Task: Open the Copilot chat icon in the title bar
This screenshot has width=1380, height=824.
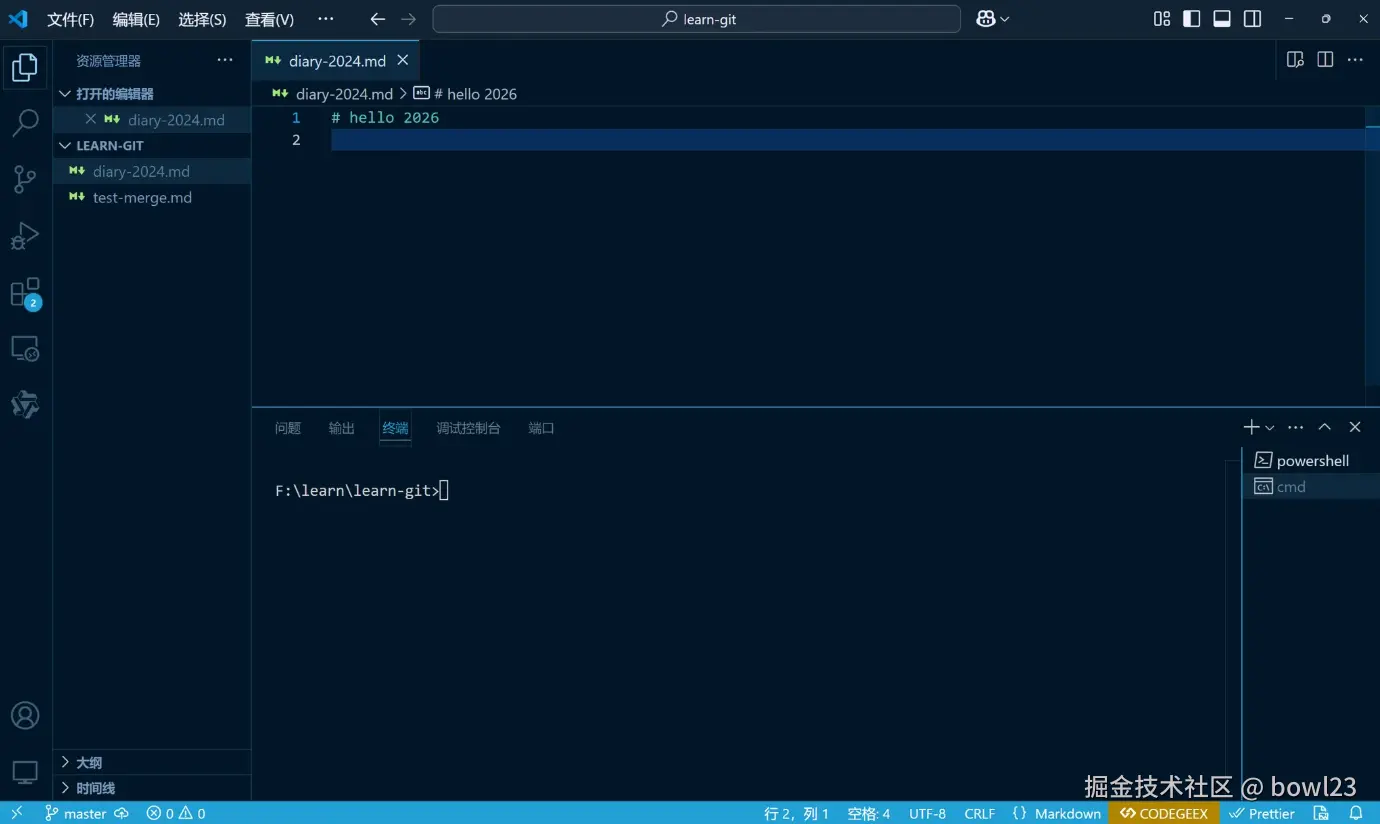Action: [986, 19]
